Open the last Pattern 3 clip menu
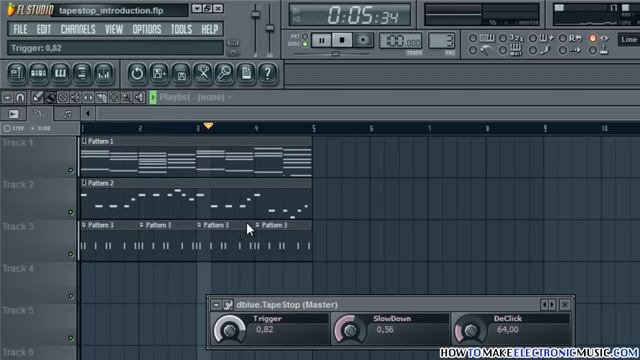The width and height of the screenshot is (640, 360). tap(258, 225)
